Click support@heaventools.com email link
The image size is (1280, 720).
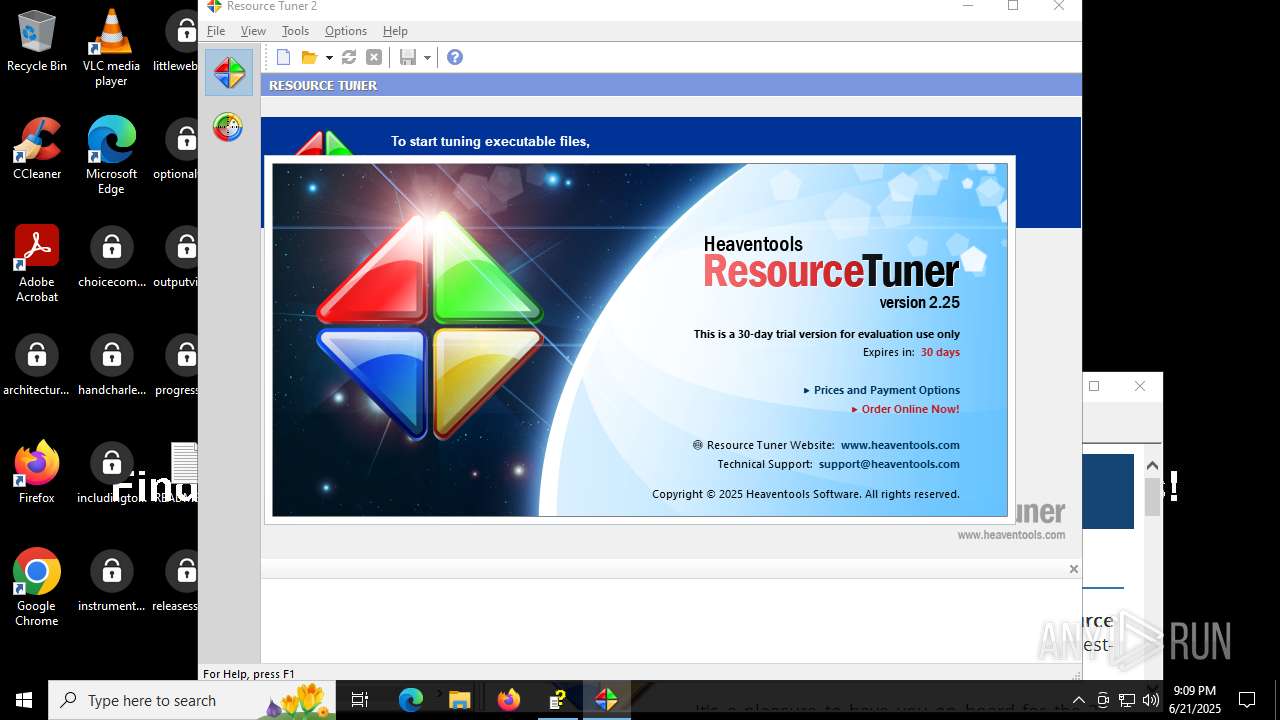tap(889, 464)
